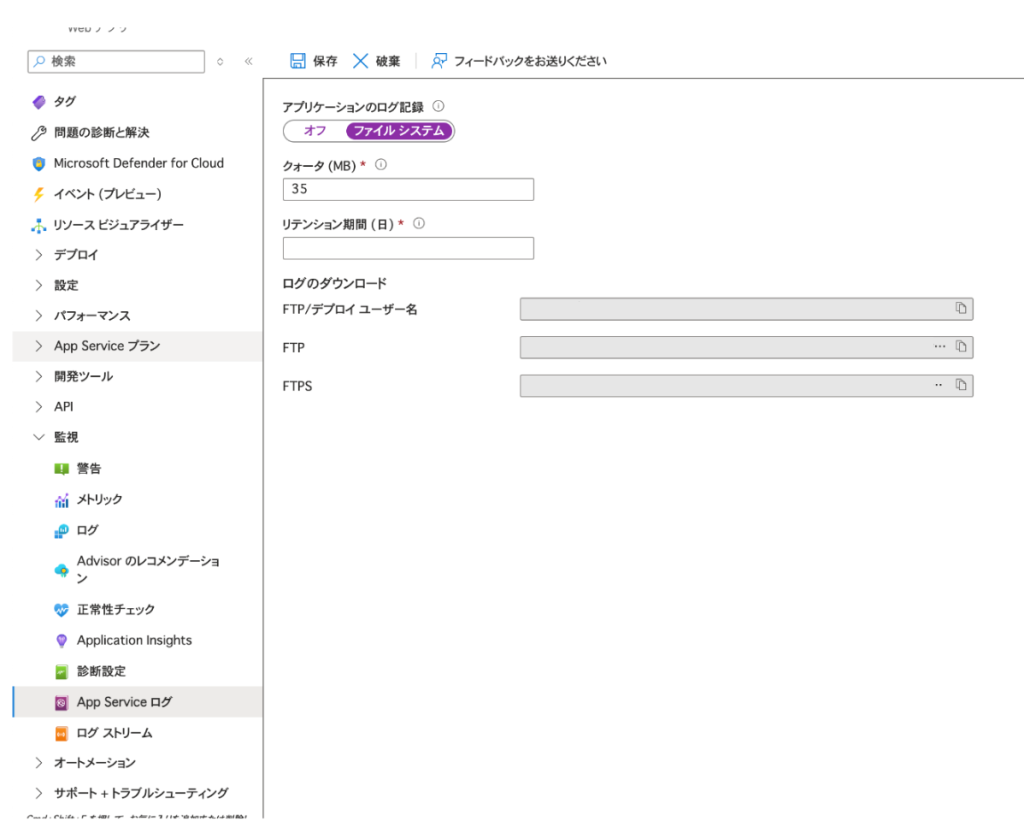The height and width of the screenshot is (833, 1024).
Task: Open Microsoft Defender for Cloud shield icon
Action: 39,163
